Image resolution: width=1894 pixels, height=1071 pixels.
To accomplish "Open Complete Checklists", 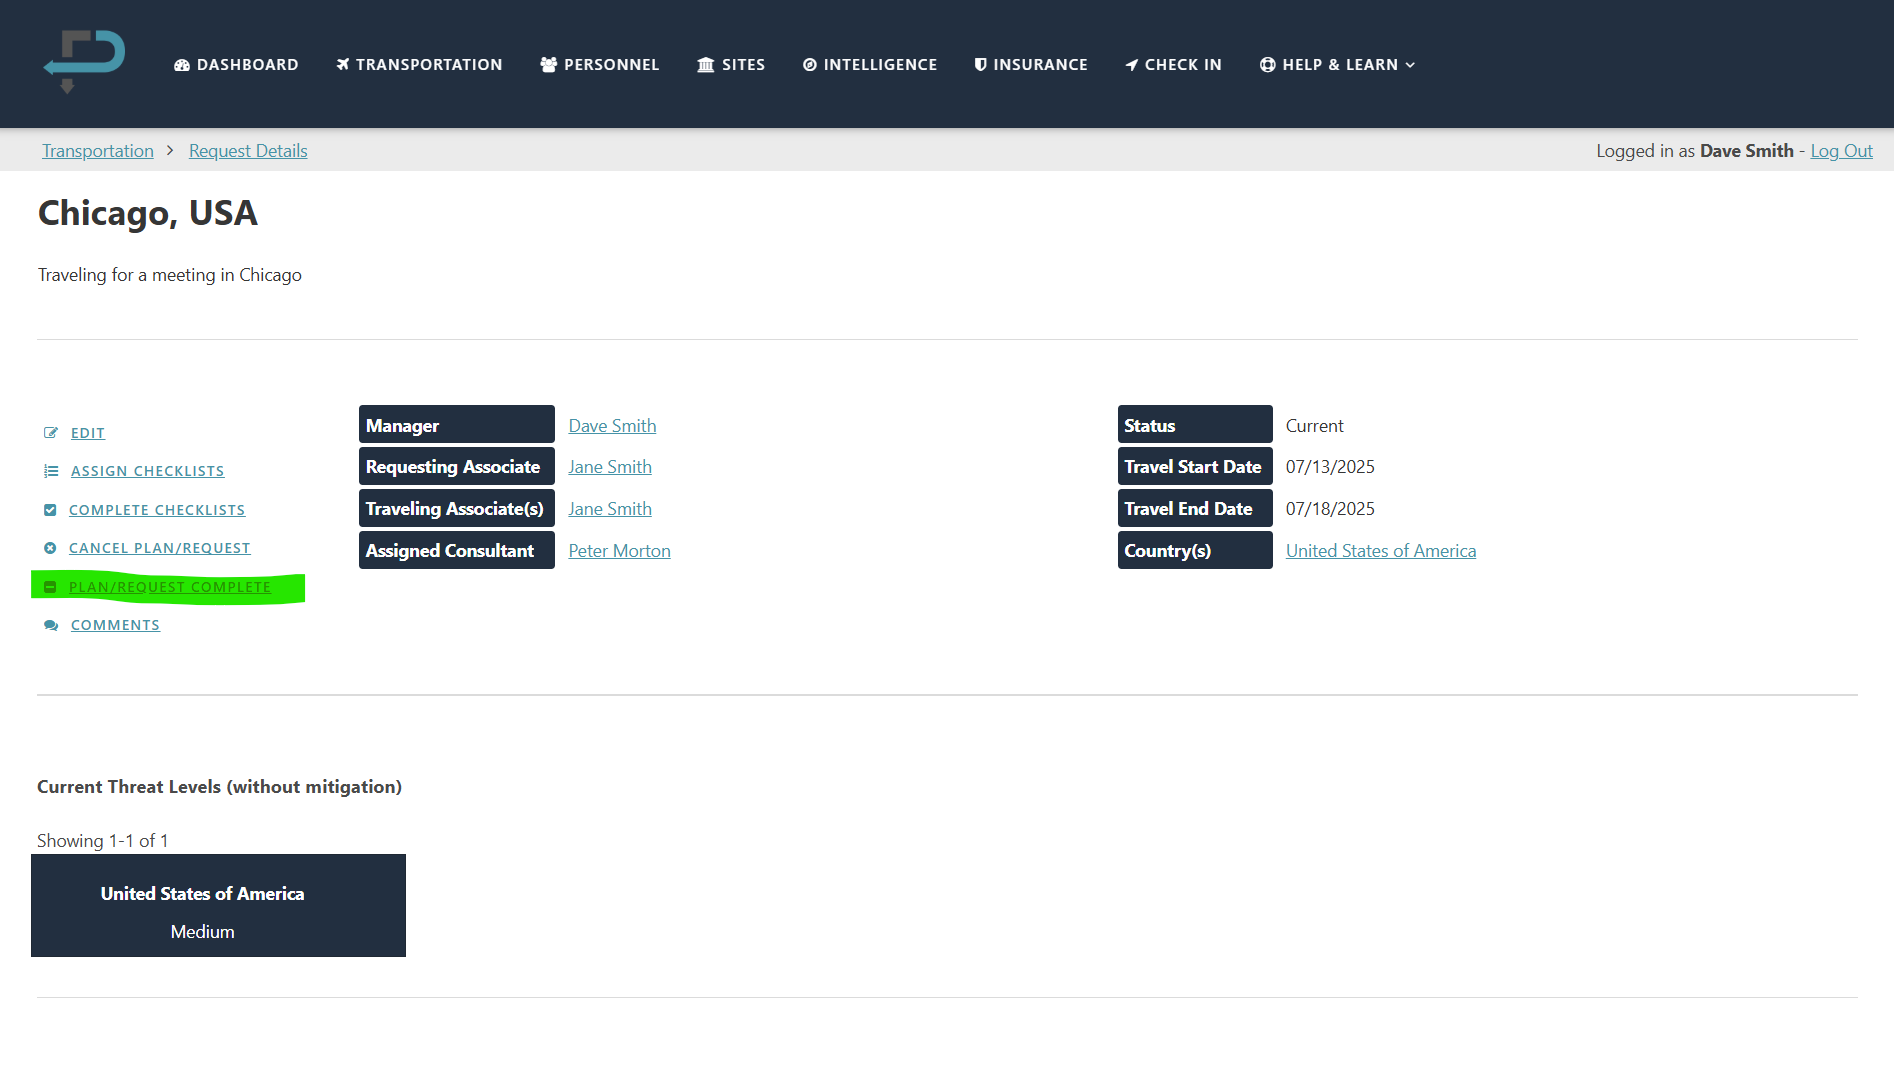I will pos(157,510).
